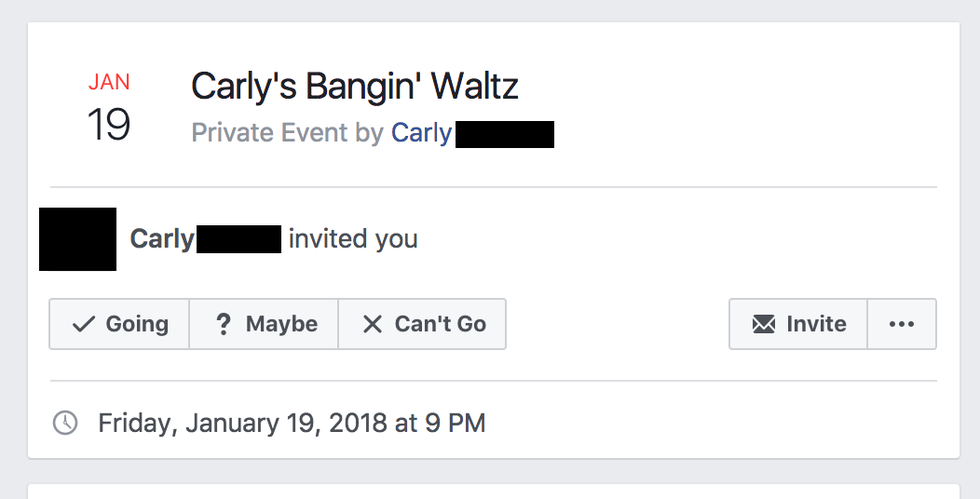The width and height of the screenshot is (980, 499).
Task: RSVP with the Going button label
Action: [137, 324]
